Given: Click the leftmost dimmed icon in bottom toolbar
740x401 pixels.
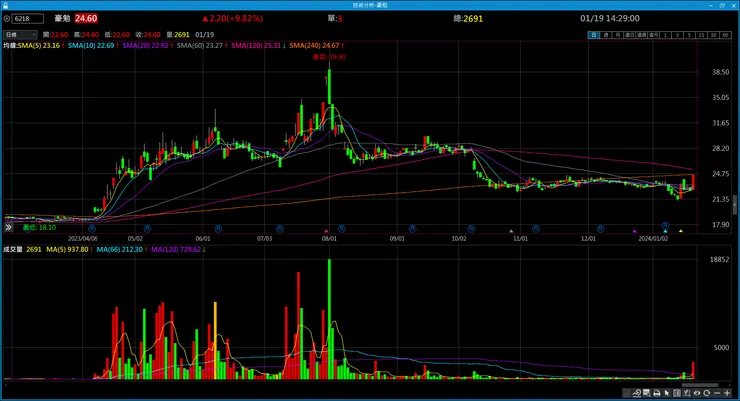Looking at the screenshot, I should coord(627,393).
